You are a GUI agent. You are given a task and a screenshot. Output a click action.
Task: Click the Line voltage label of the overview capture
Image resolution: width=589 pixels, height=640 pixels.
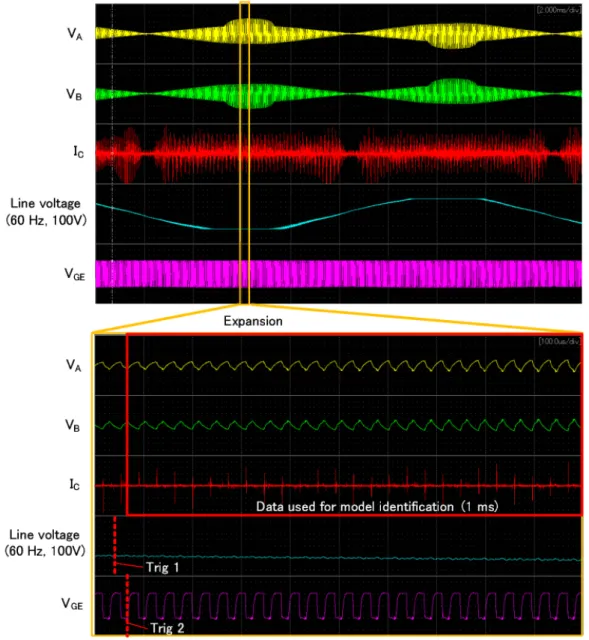[x=46, y=211]
